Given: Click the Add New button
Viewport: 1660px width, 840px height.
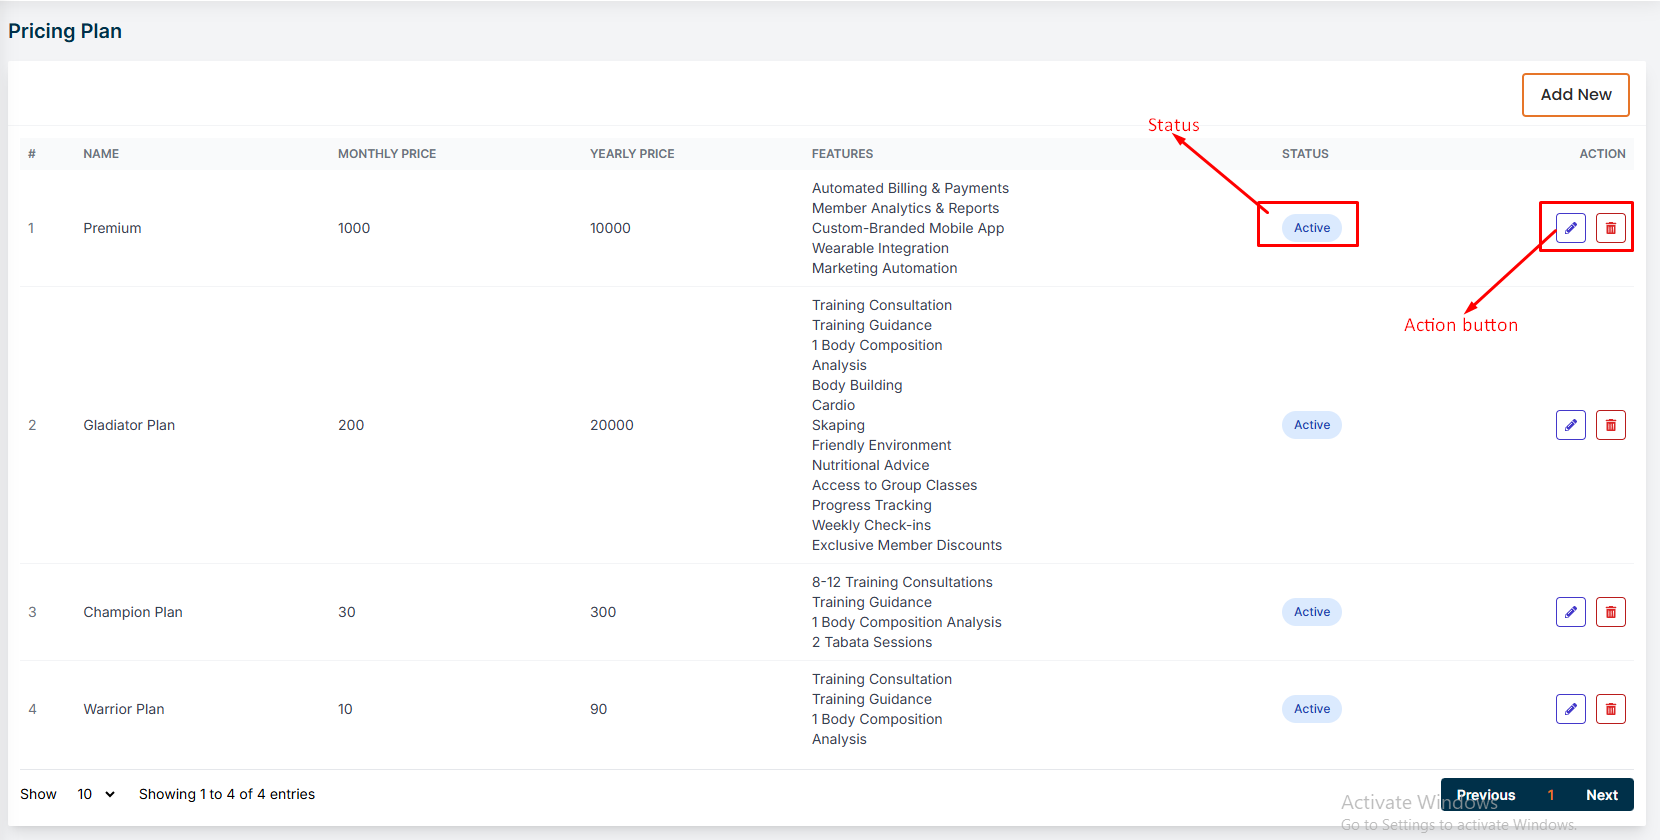Looking at the screenshot, I should pos(1575,95).
